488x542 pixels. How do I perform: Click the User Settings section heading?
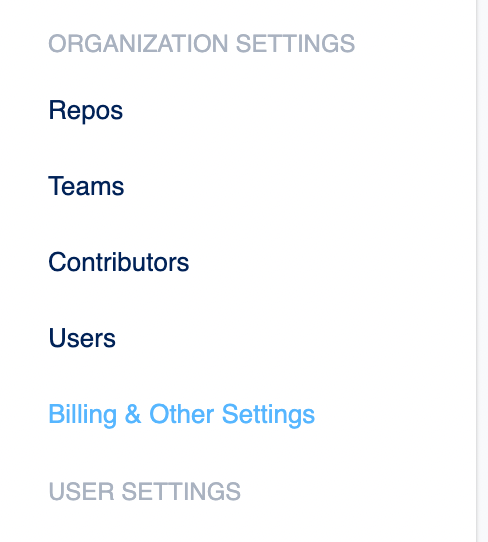click(x=144, y=491)
